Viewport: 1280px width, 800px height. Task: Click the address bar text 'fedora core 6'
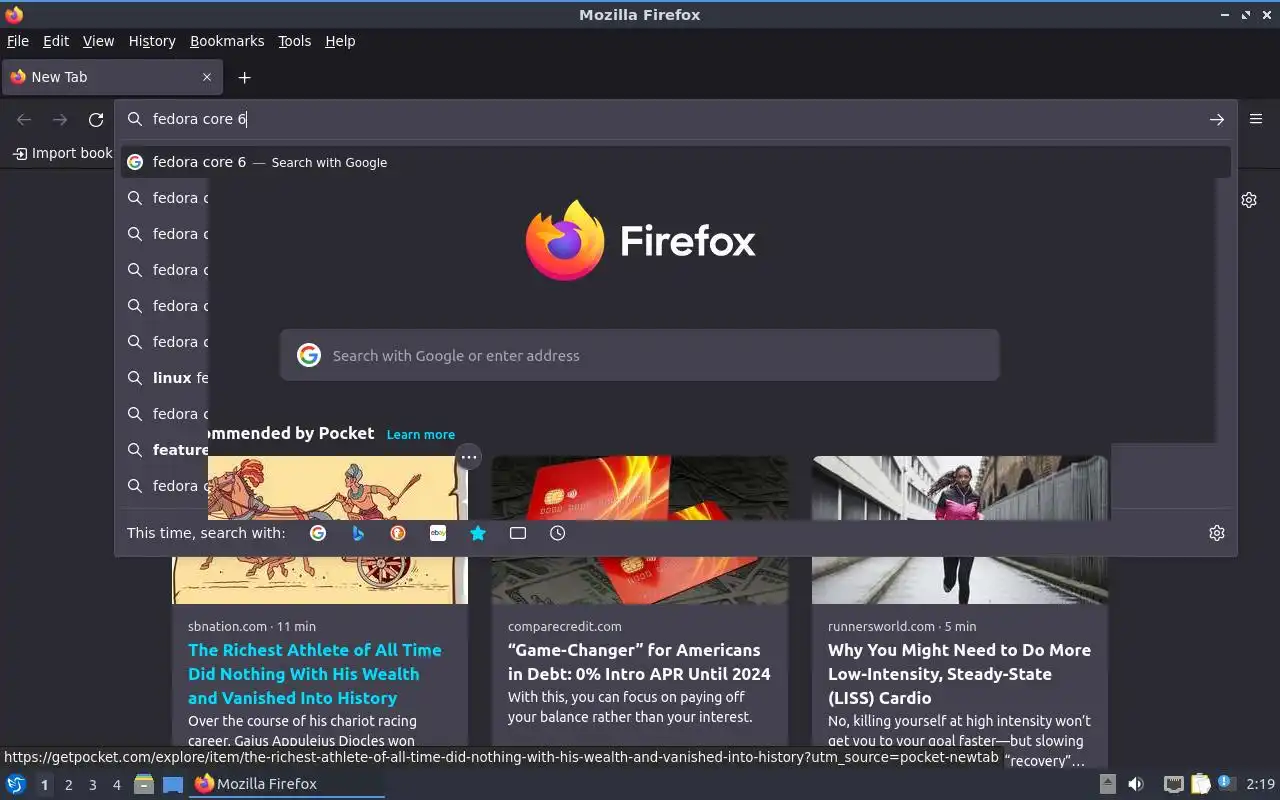pos(199,119)
